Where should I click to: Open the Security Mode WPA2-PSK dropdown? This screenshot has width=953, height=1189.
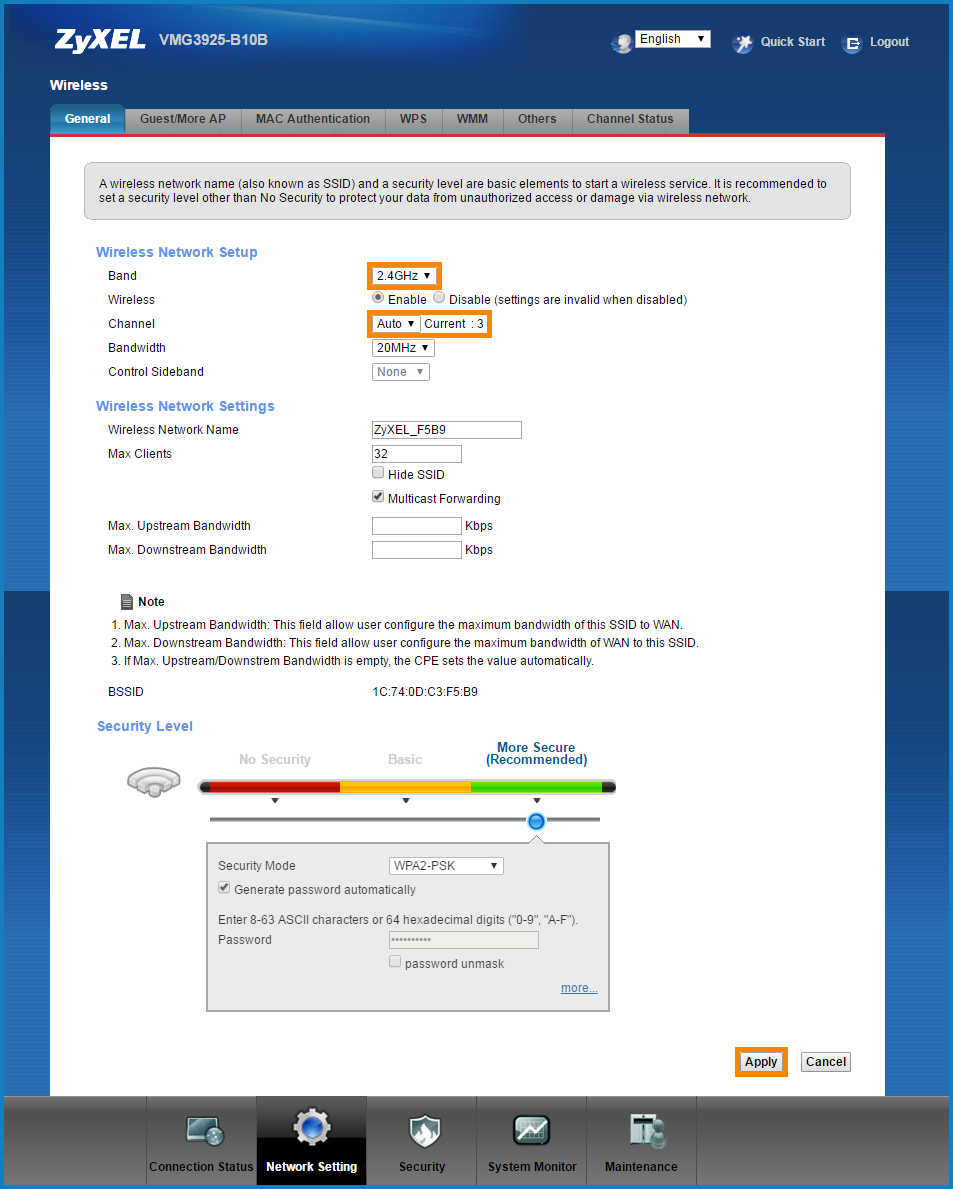(446, 866)
